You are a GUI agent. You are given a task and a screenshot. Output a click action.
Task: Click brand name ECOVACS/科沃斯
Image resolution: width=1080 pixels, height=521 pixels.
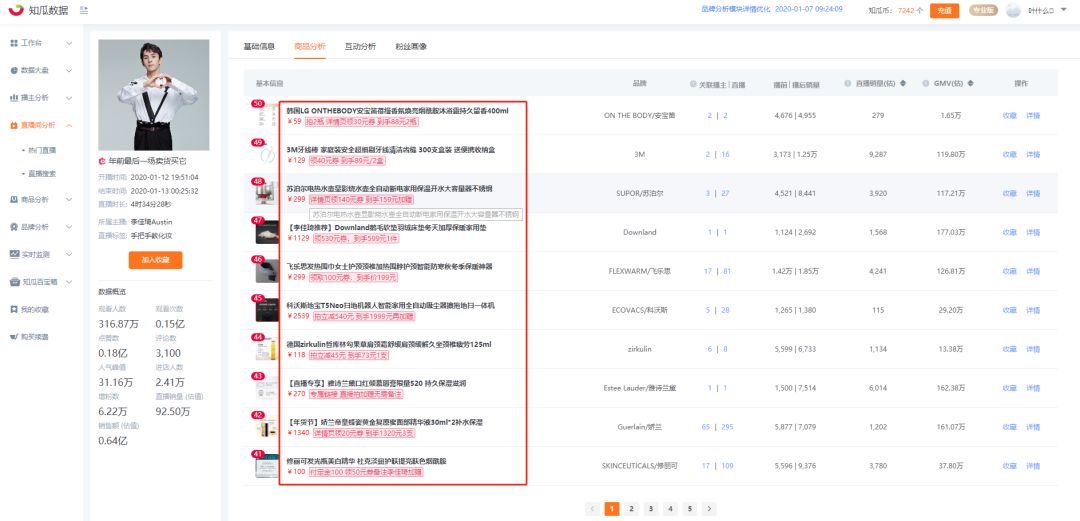point(640,310)
